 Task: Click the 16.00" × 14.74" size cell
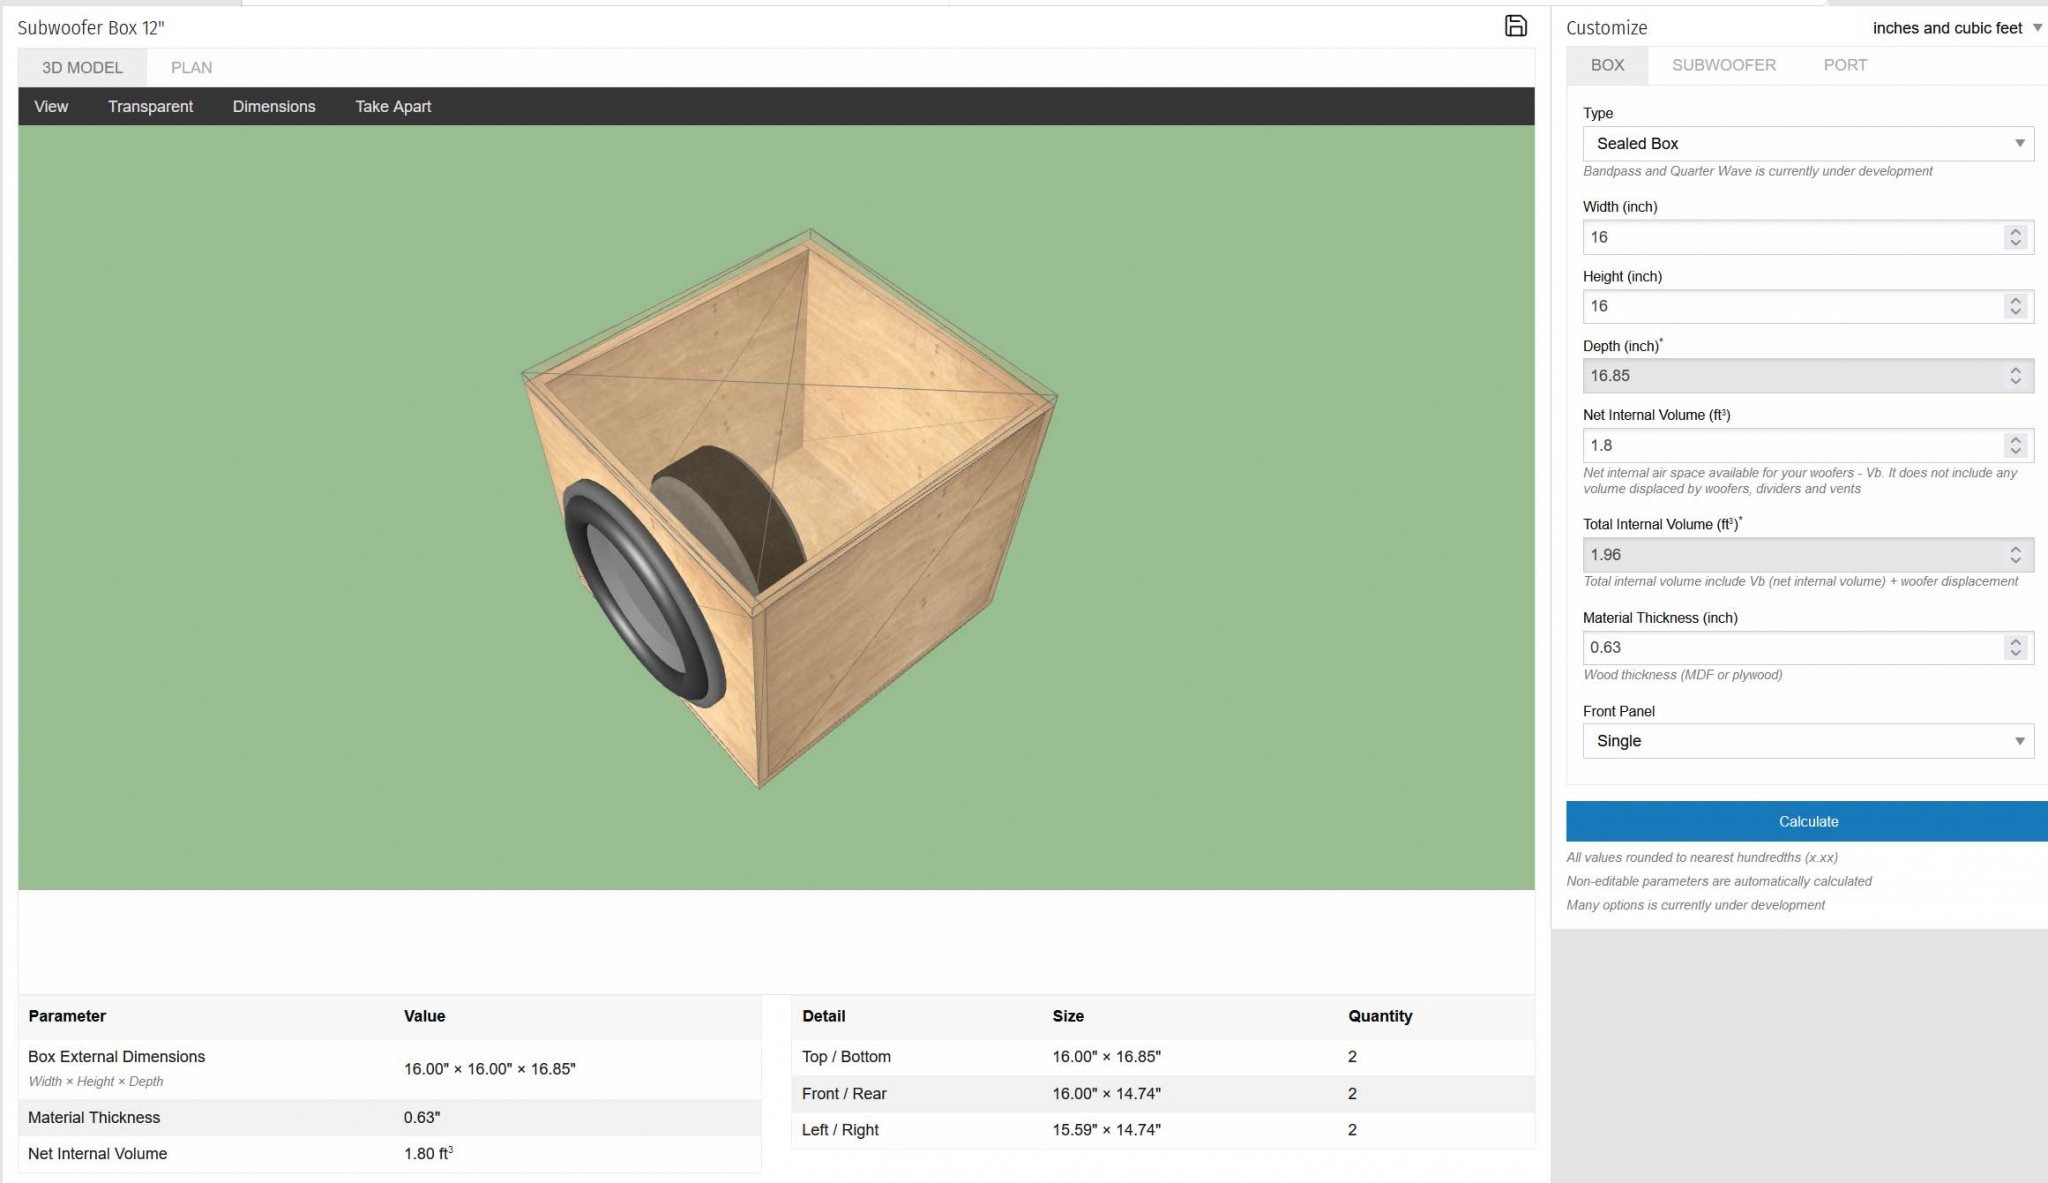click(1106, 1094)
